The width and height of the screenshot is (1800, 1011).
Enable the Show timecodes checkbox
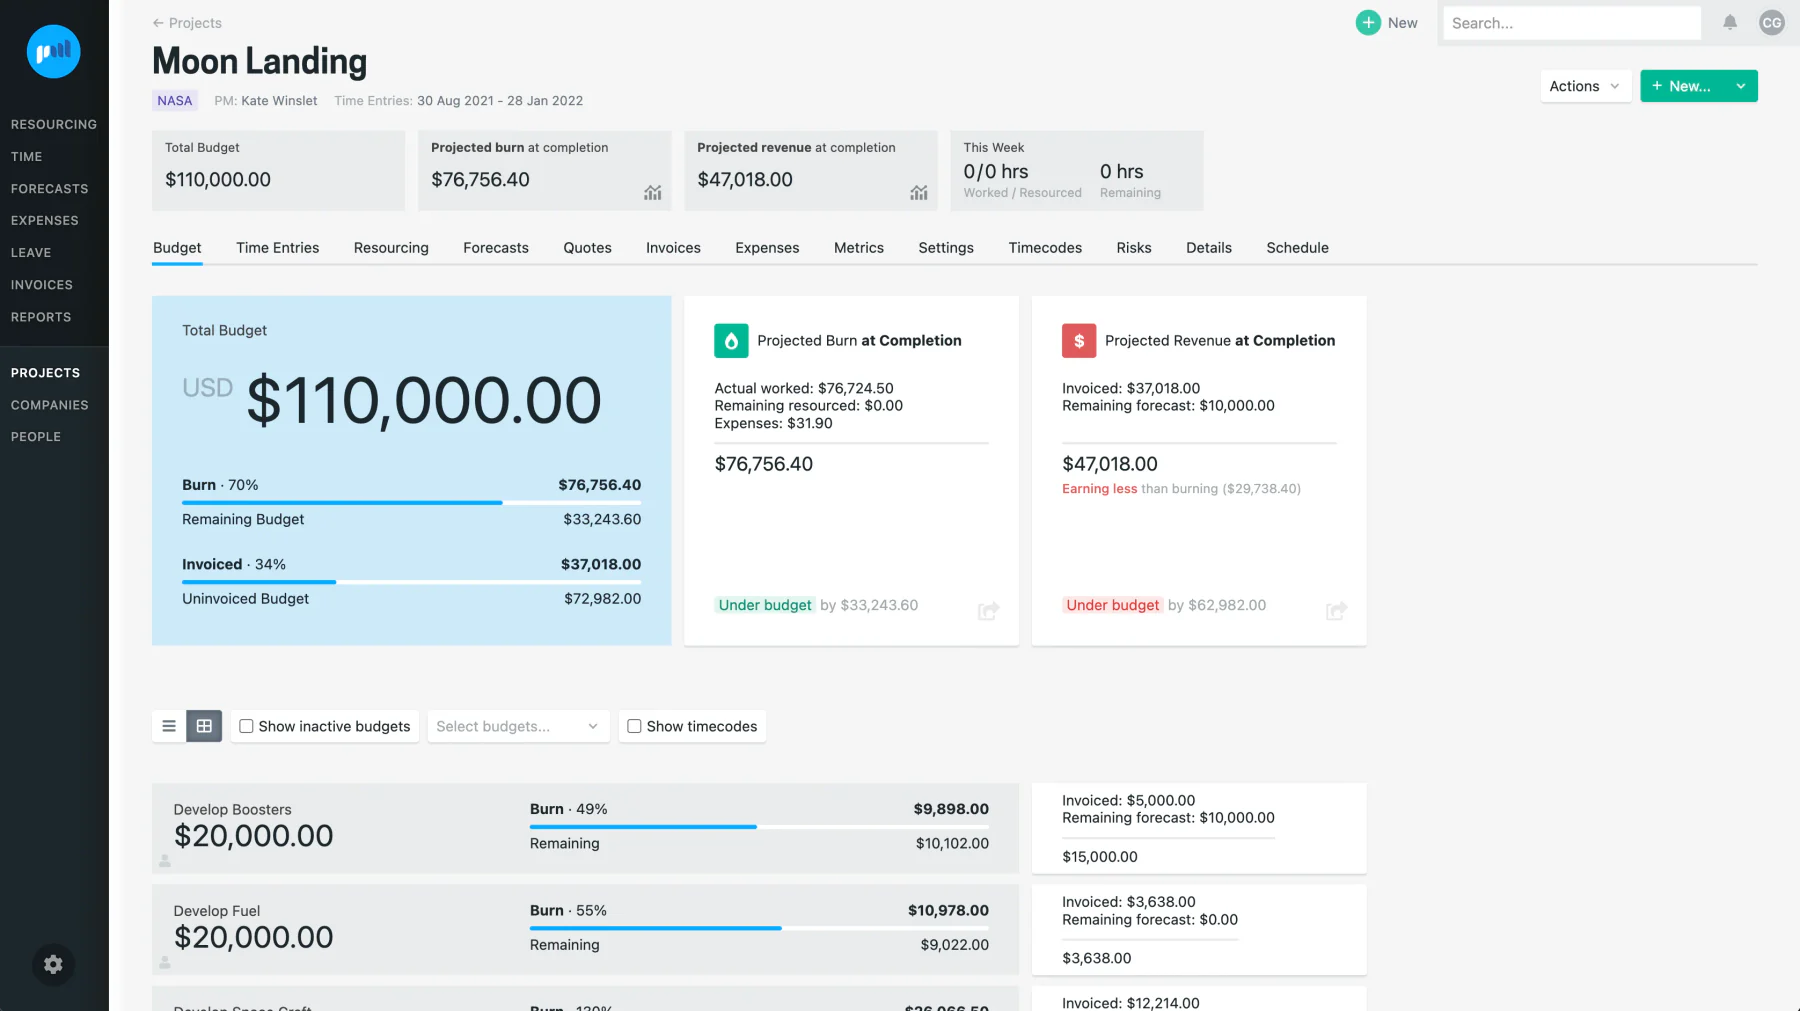pos(634,726)
